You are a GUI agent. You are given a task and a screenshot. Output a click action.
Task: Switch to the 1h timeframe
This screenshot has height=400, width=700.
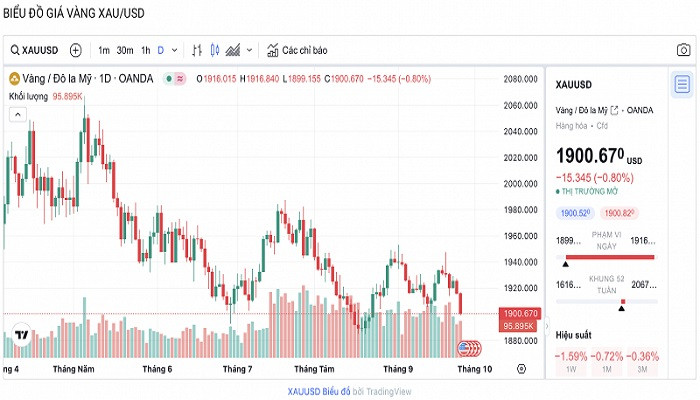(145, 50)
